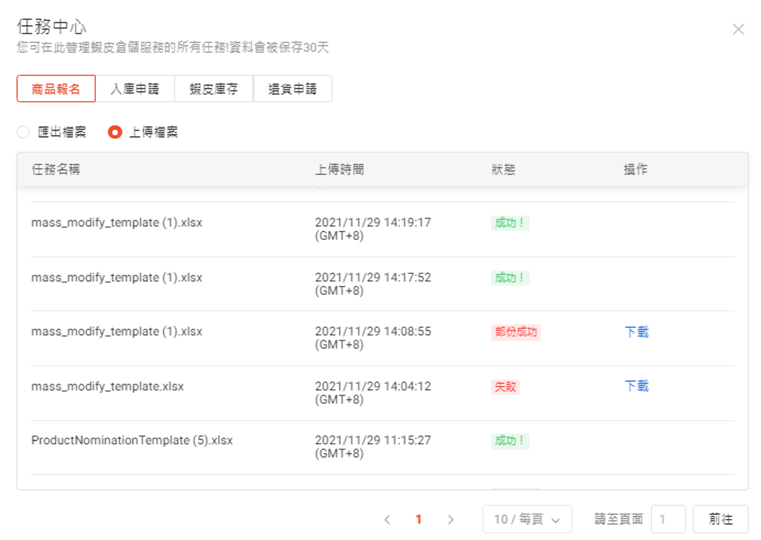Go to next page with right chevron
The image size is (761, 540).
click(x=450, y=519)
